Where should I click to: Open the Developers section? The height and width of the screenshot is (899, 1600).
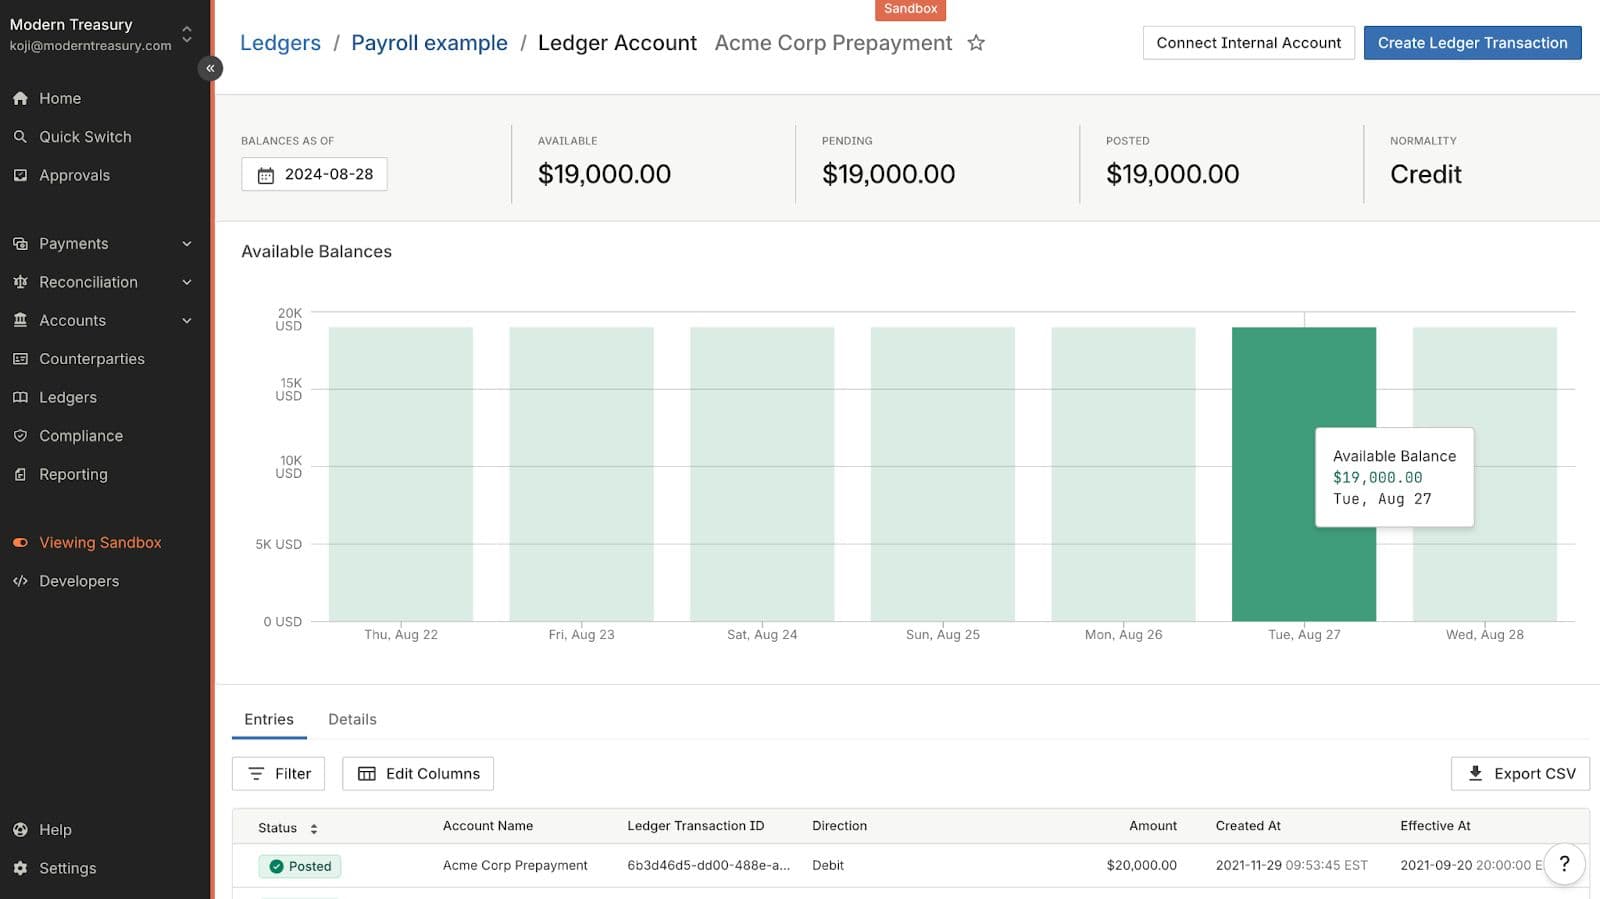(78, 581)
